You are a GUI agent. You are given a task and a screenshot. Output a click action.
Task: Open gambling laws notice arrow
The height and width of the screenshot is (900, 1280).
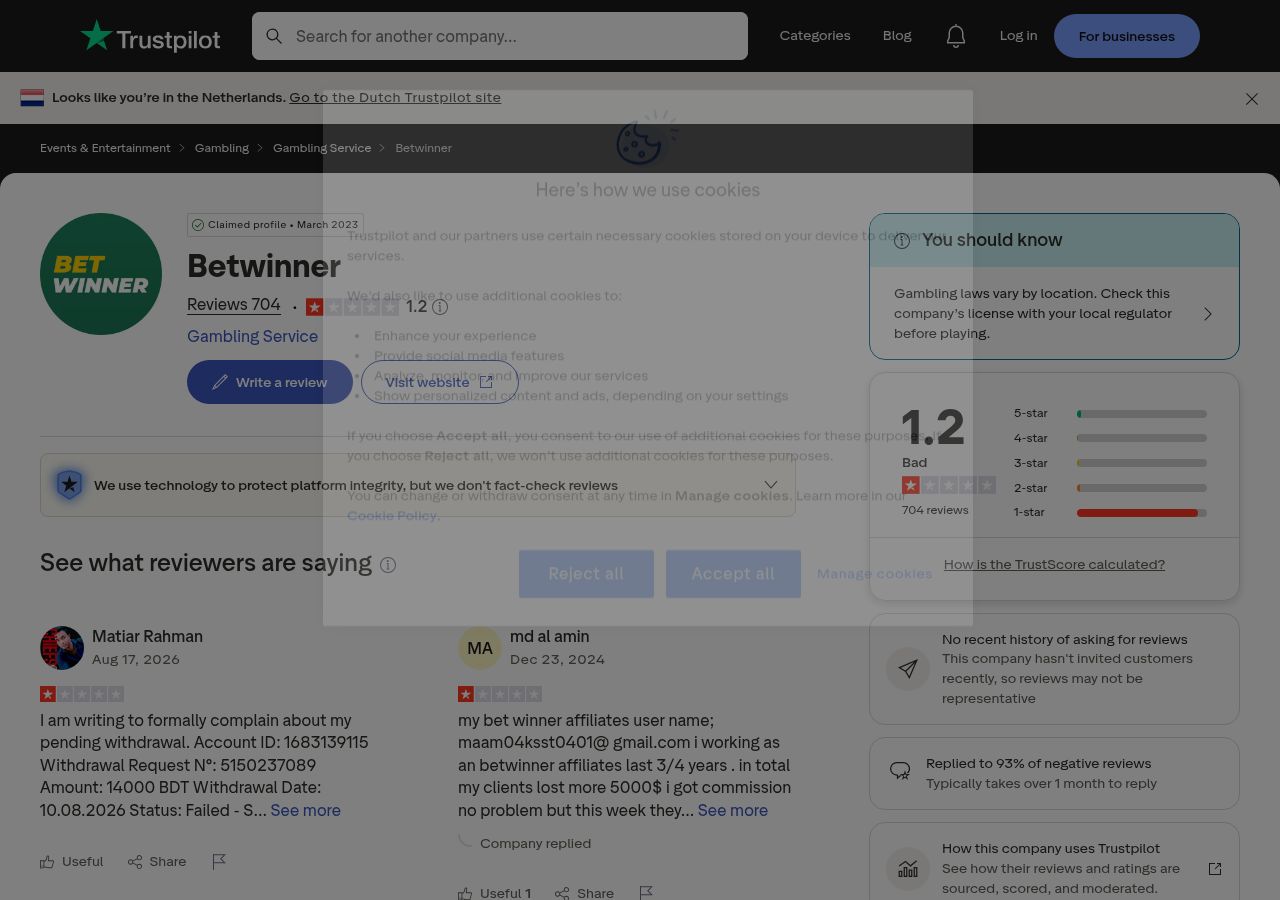[x=1208, y=314]
